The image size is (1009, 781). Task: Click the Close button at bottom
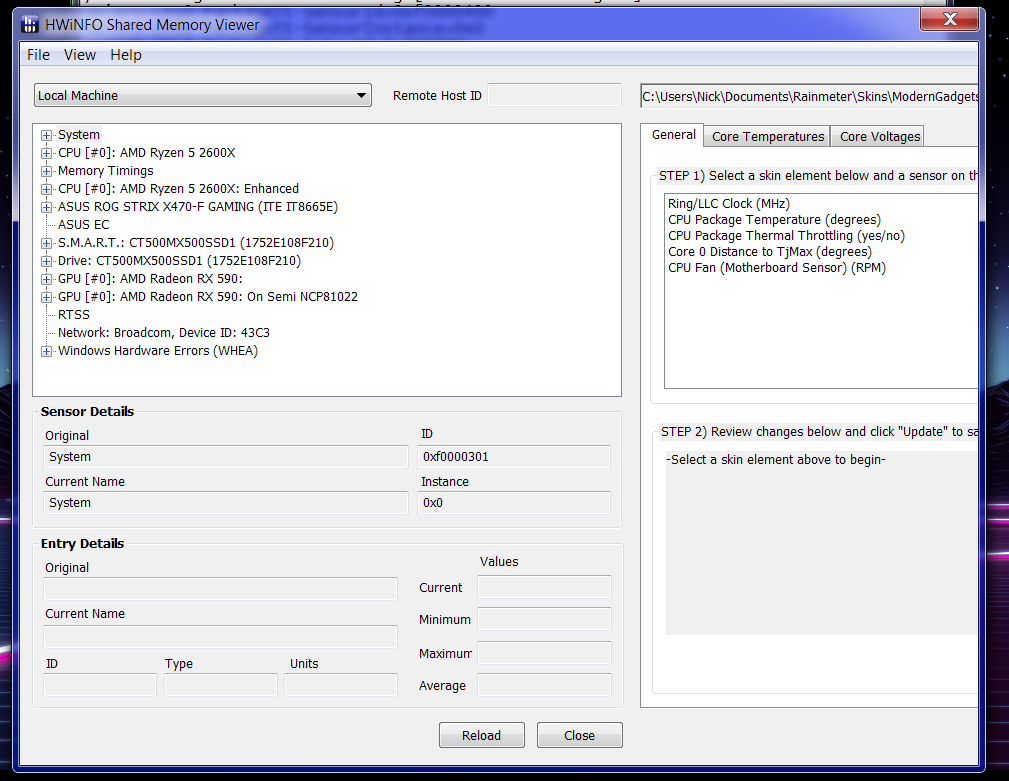click(579, 735)
